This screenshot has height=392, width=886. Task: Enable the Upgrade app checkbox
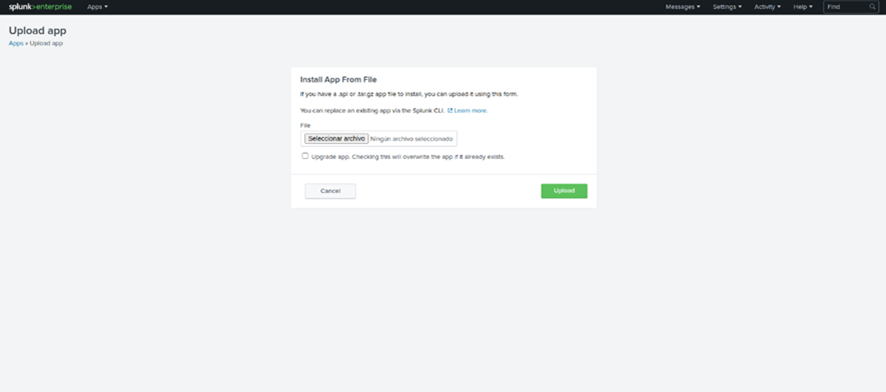point(305,156)
